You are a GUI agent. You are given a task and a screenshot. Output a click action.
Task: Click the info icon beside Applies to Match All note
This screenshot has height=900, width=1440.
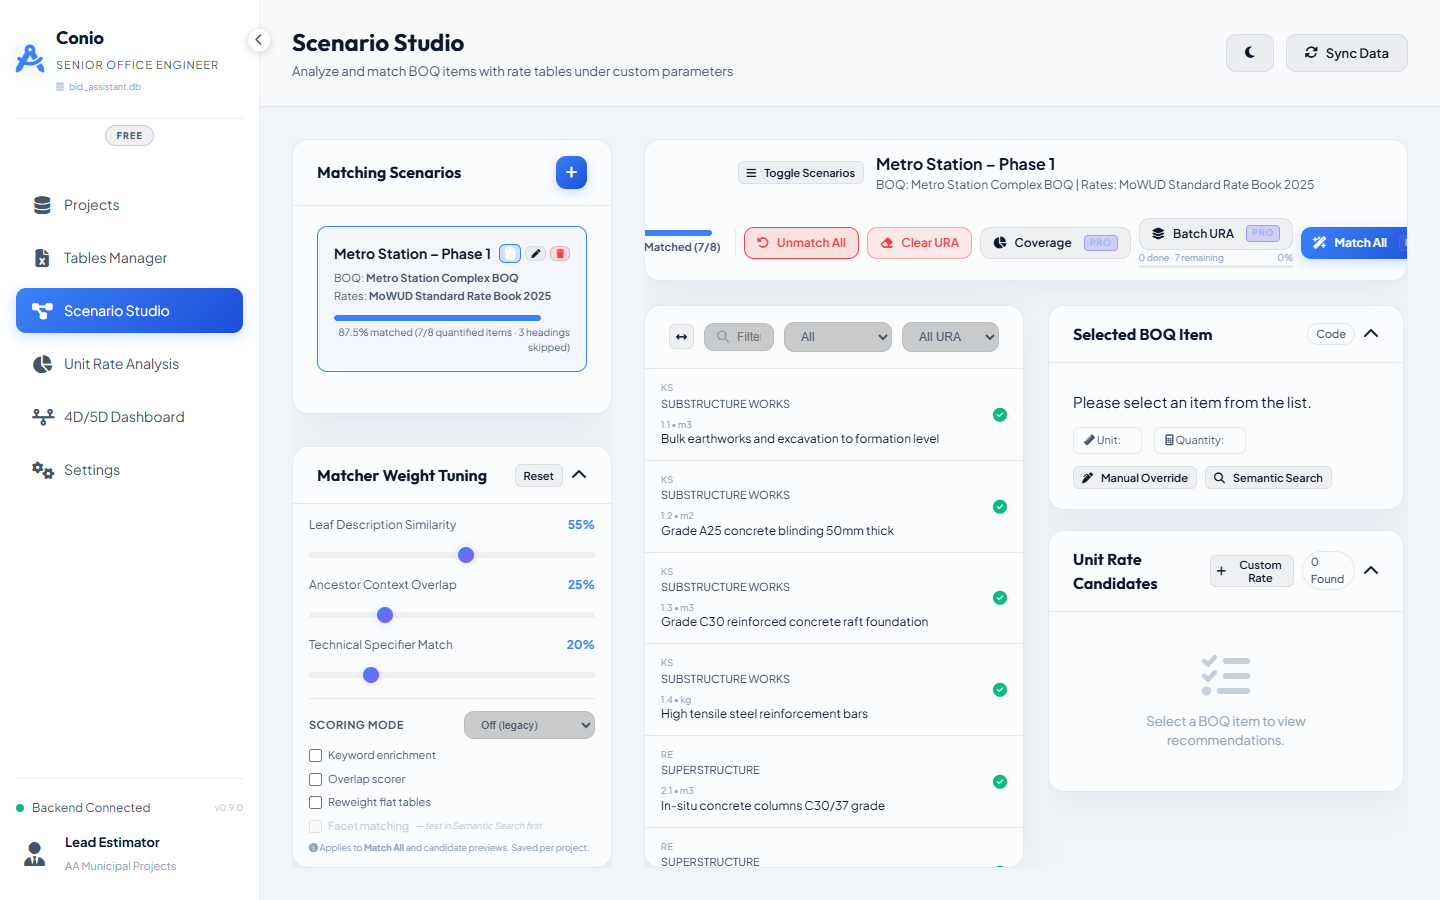click(313, 848)
